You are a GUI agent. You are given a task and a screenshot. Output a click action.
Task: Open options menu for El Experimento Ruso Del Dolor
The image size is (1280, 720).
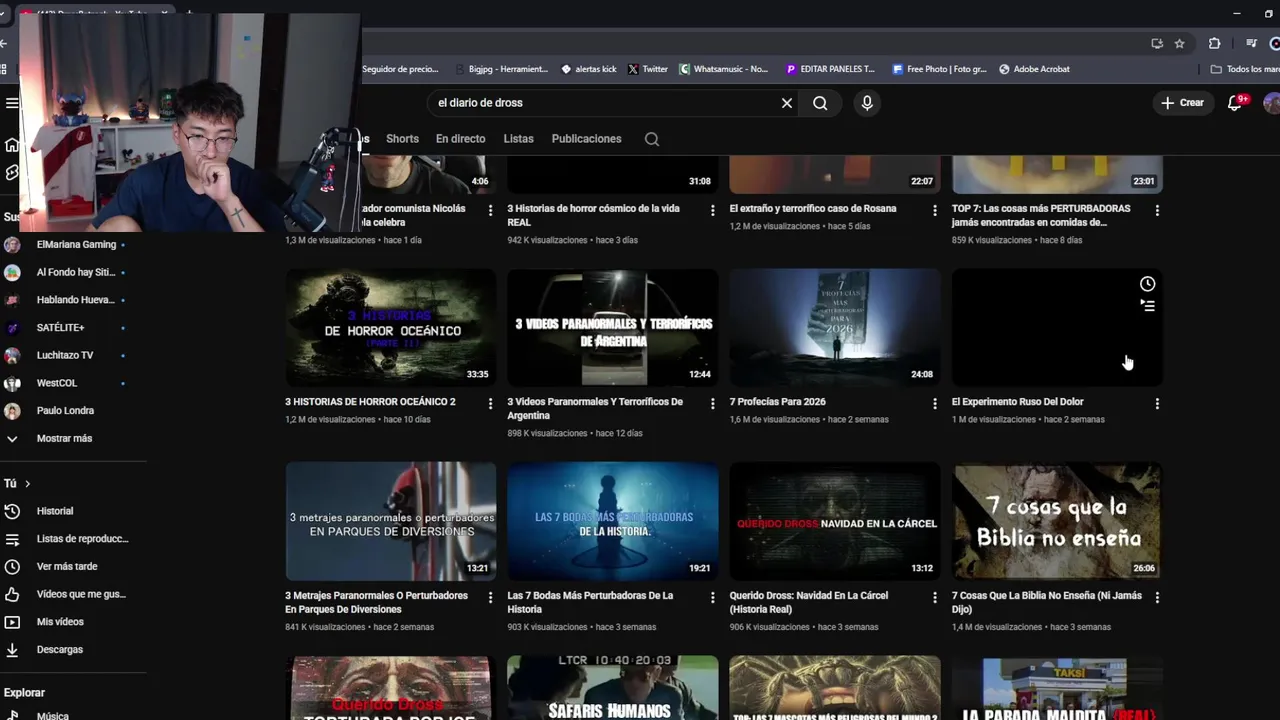[x=1157, y=403]
